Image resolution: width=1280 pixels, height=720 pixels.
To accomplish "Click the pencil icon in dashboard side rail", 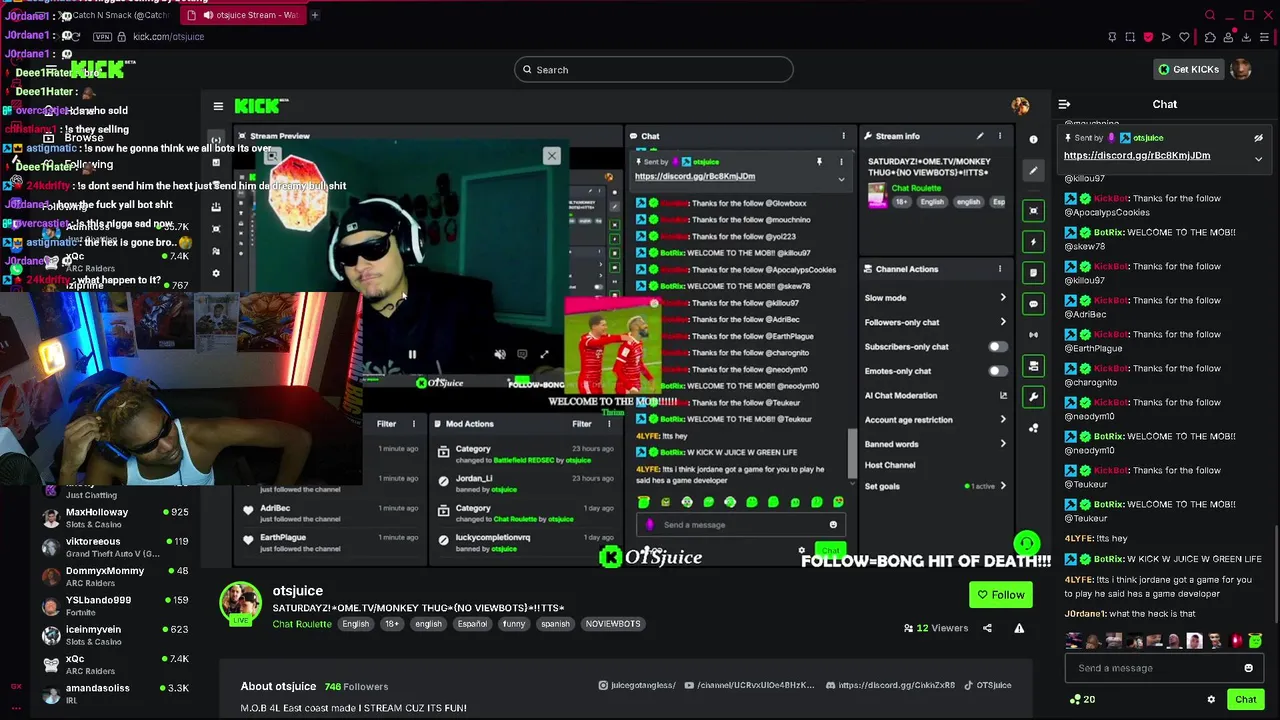I will click(x=1034, y=171).
